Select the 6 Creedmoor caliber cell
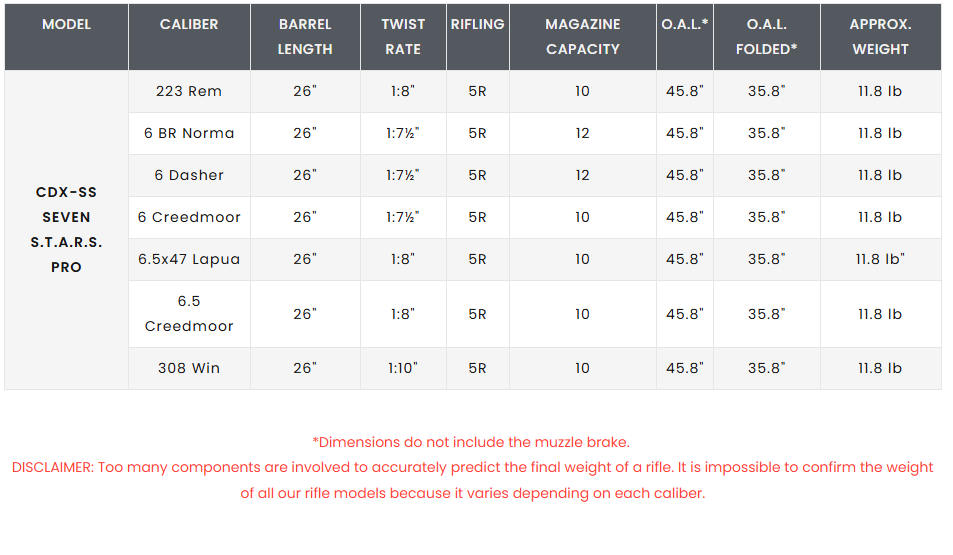953x555 pixels. click(189, 217)
